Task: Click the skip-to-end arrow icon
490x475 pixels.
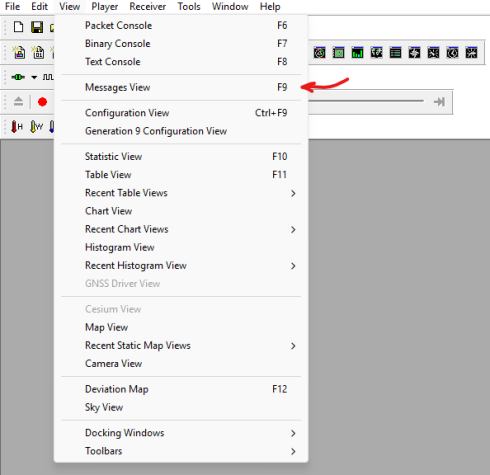Action: coord(439,102)
